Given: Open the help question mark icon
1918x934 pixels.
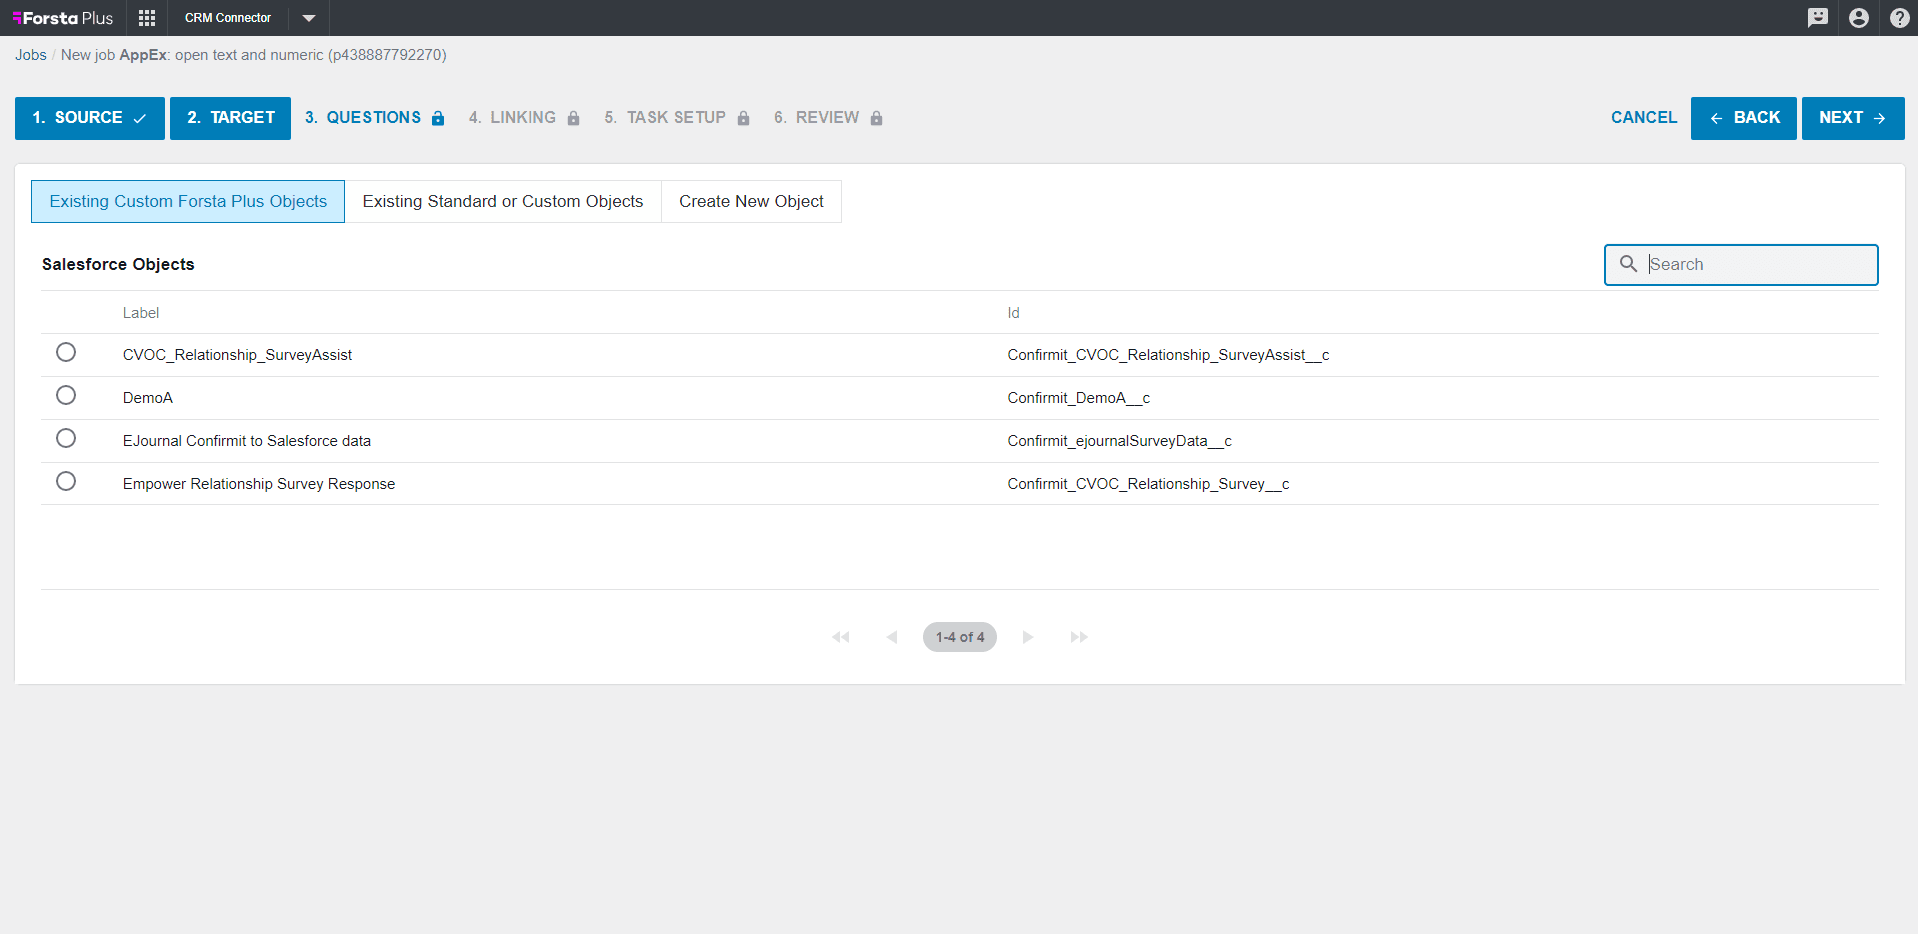Looking at the screenshot, I should 1900,18.
